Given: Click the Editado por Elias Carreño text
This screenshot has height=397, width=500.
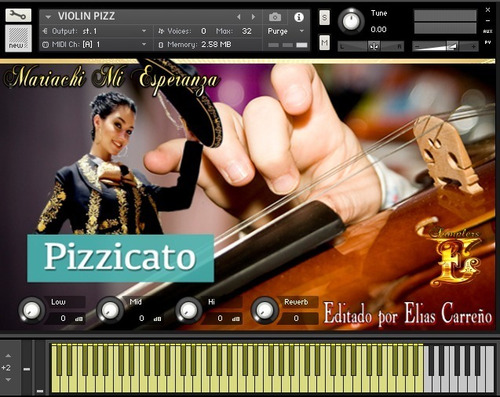Looking at the screenshot, I should pos(408,314).
